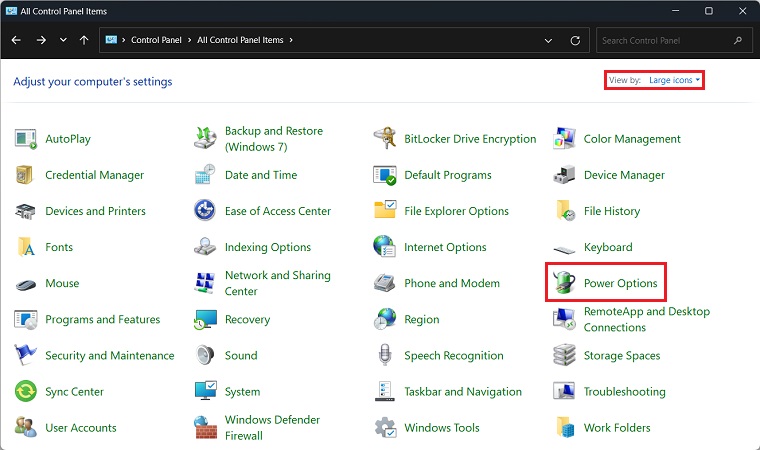Go up one level with Up arrow
The image size is (760, 450).
84,40
